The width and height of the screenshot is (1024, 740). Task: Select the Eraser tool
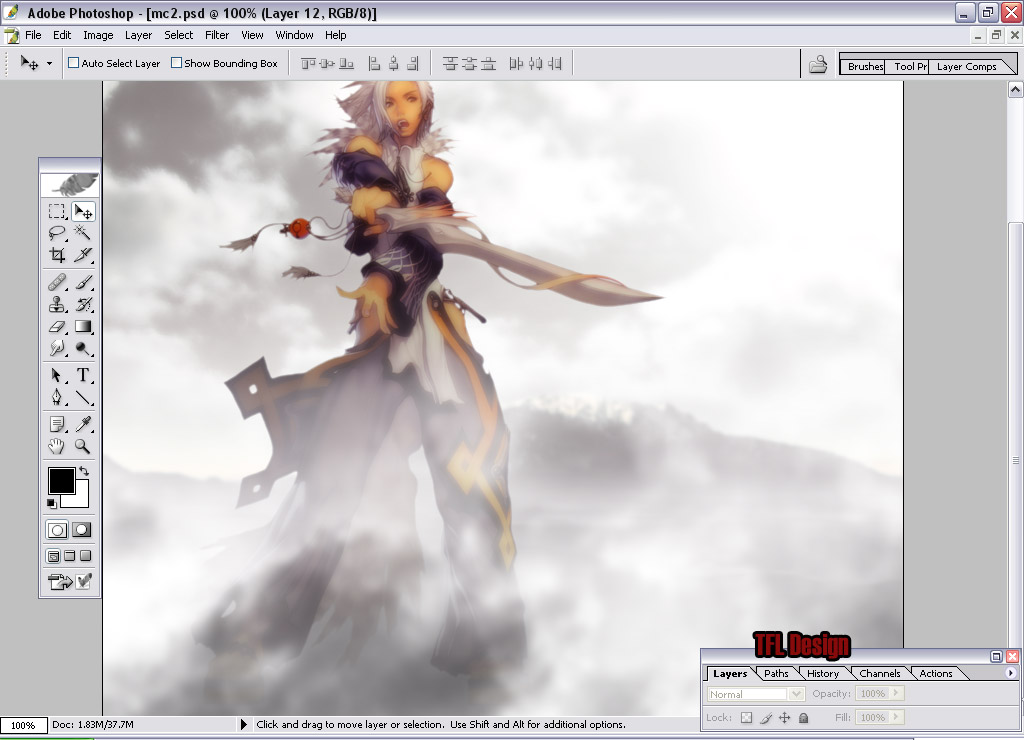click(57, 326)
